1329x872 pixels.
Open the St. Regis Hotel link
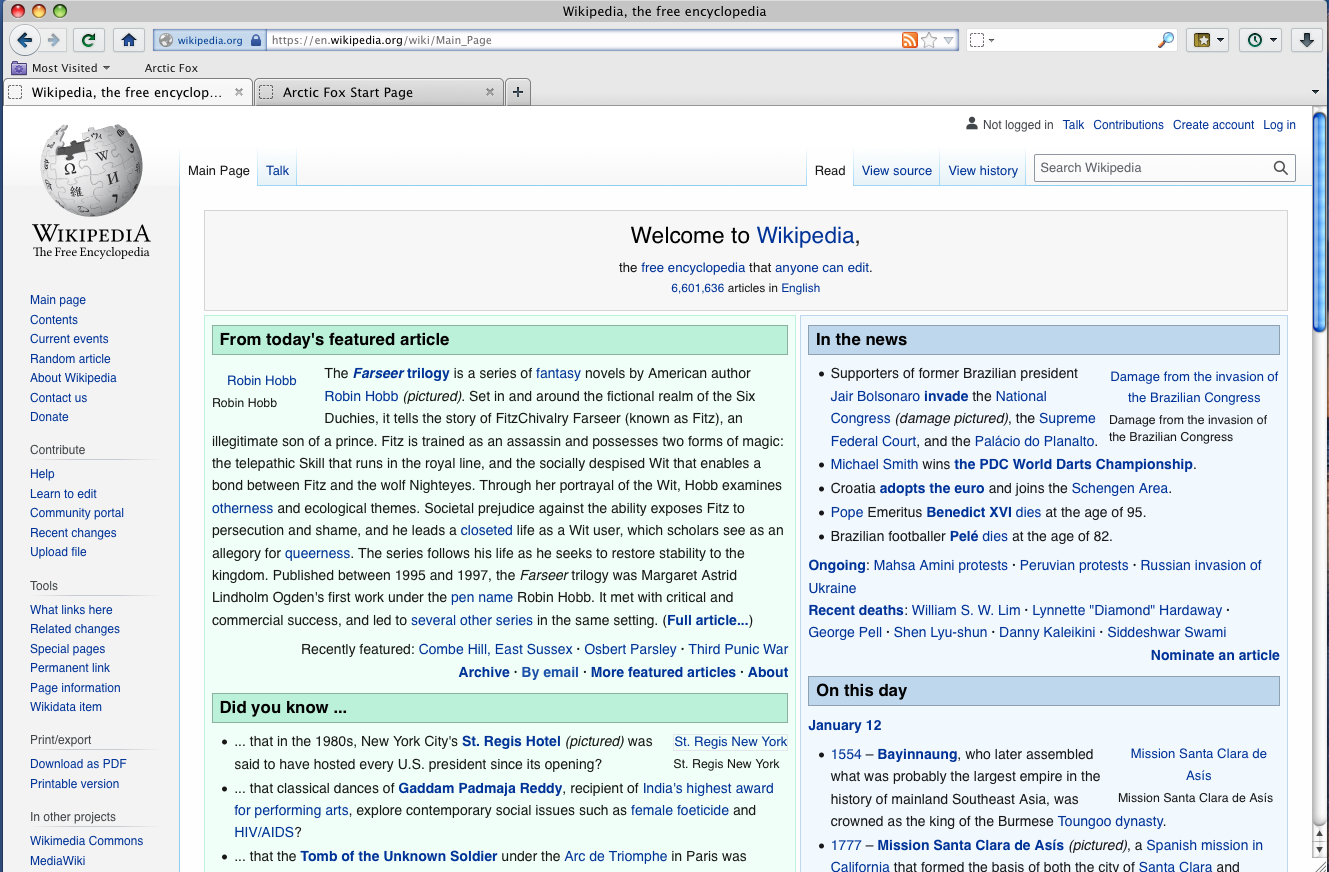click(x=511, y=741)
